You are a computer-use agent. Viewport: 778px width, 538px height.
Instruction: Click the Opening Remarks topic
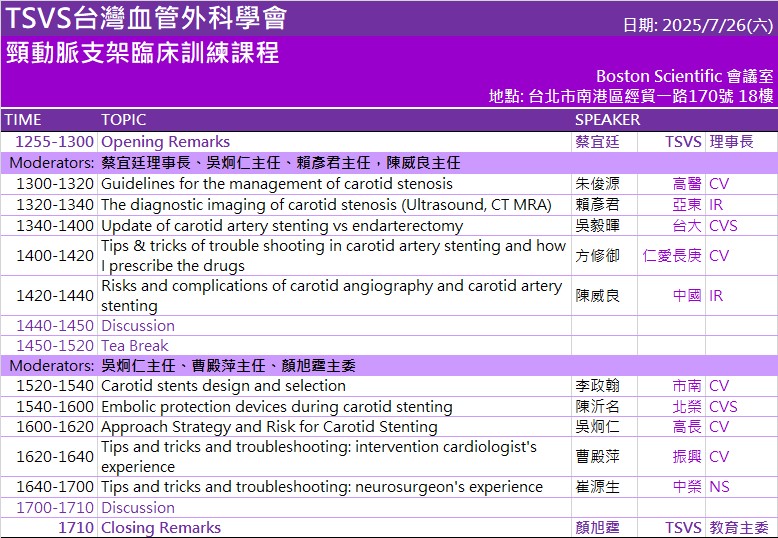tap(165, 142)
